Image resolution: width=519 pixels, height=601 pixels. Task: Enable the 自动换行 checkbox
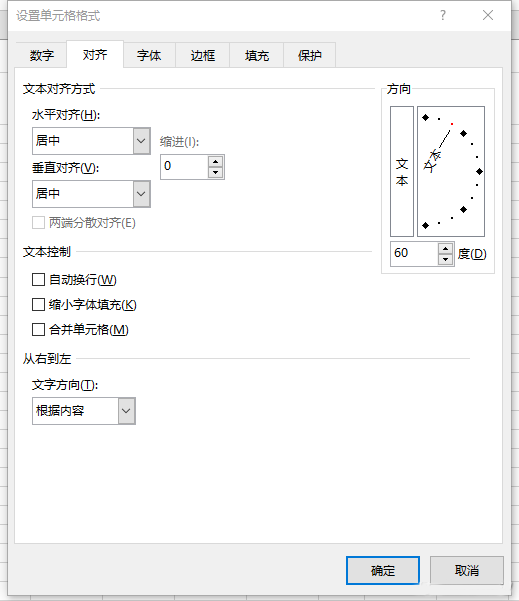(38, 279)
